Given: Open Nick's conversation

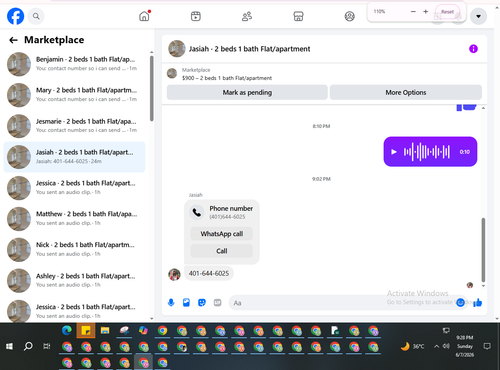Looking at the screenshot, I should (x=74, y=250).
